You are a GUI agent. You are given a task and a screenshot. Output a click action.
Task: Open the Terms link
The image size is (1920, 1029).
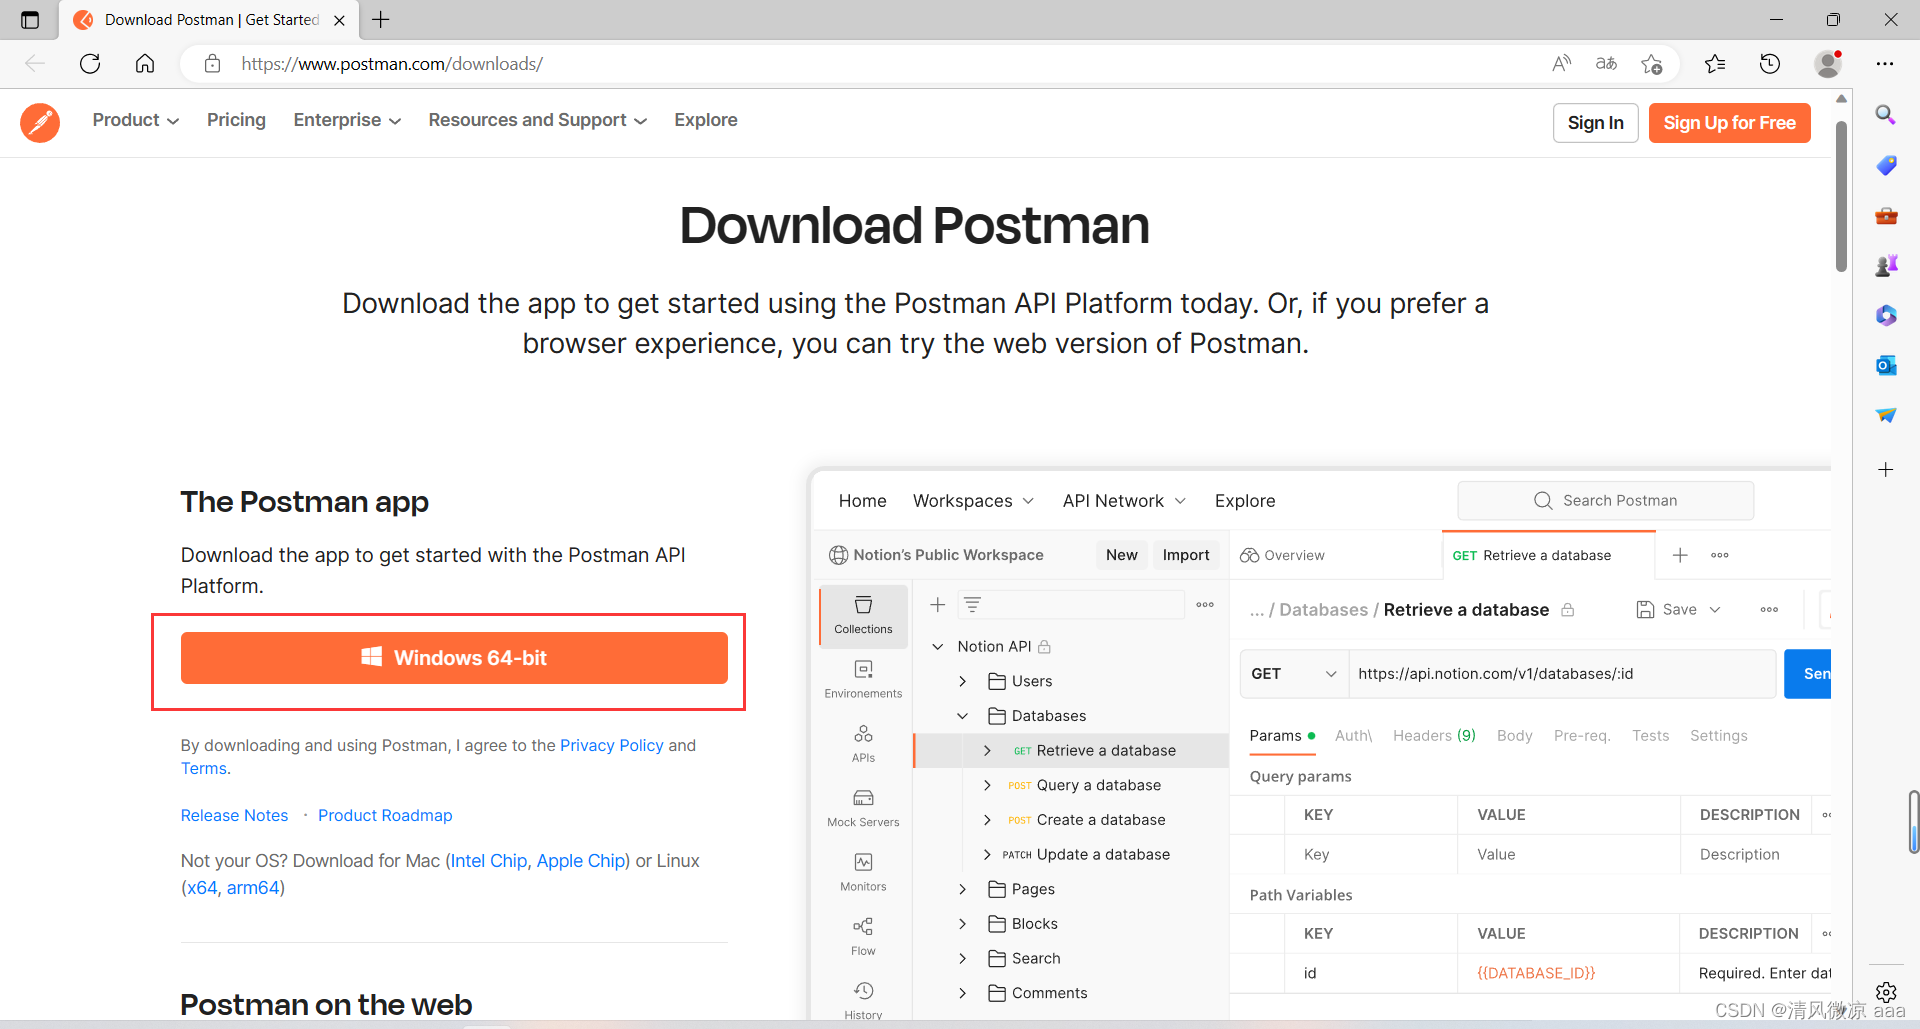click(x=204, y=768)
